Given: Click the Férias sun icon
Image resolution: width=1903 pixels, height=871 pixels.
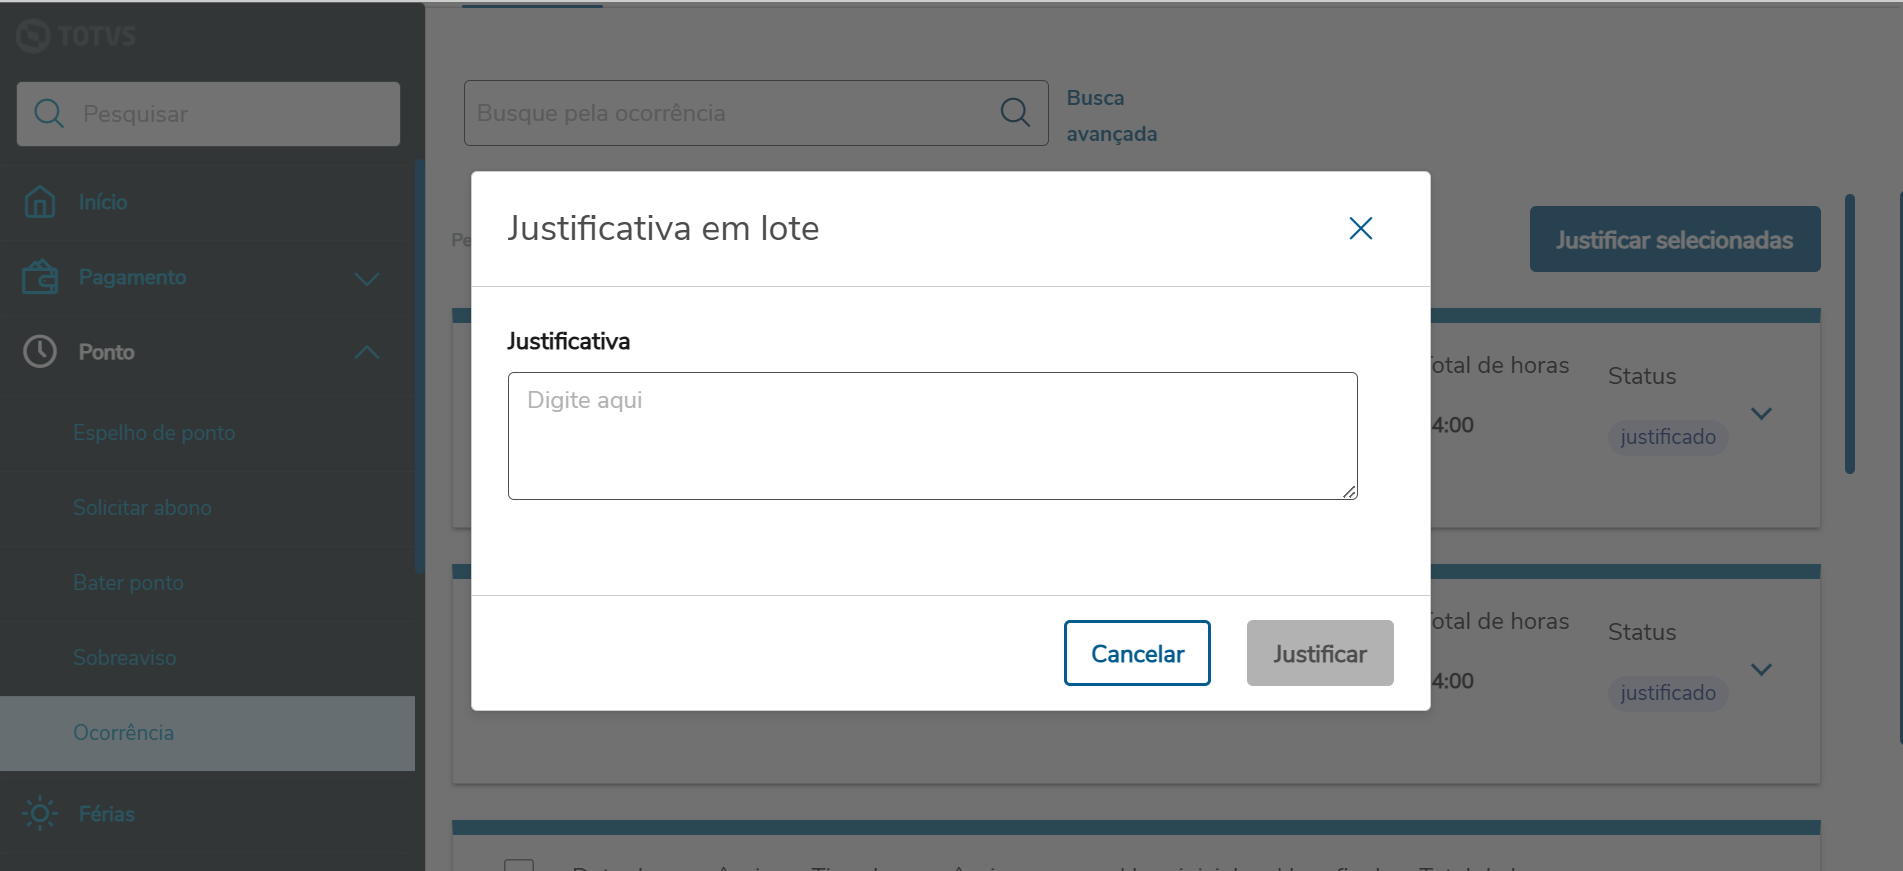Looking at the screenshot, I should pyautogui.click(x=40, y=814).
